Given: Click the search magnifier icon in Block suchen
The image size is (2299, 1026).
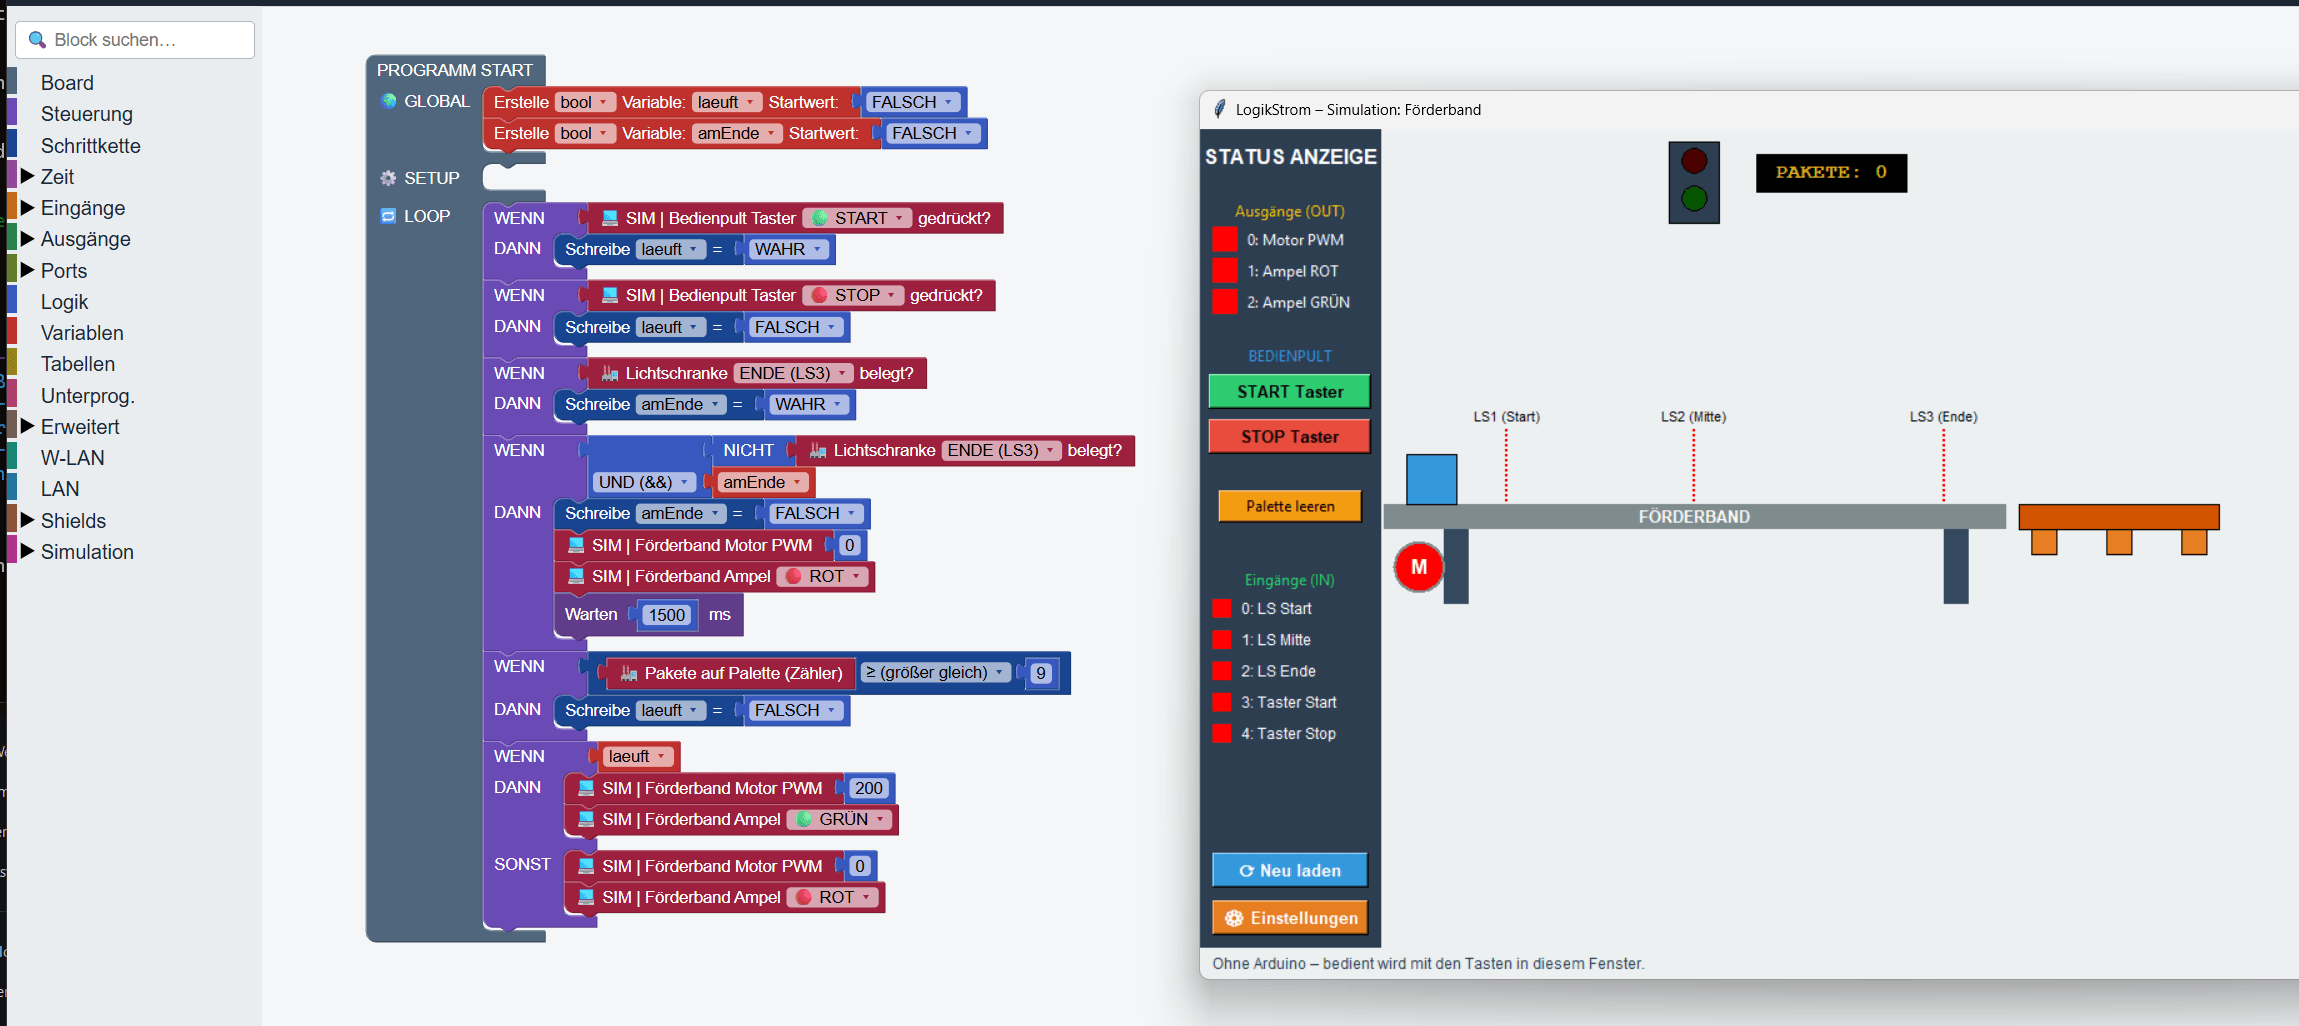Looking at the screenshot, I should click(37, 40).
